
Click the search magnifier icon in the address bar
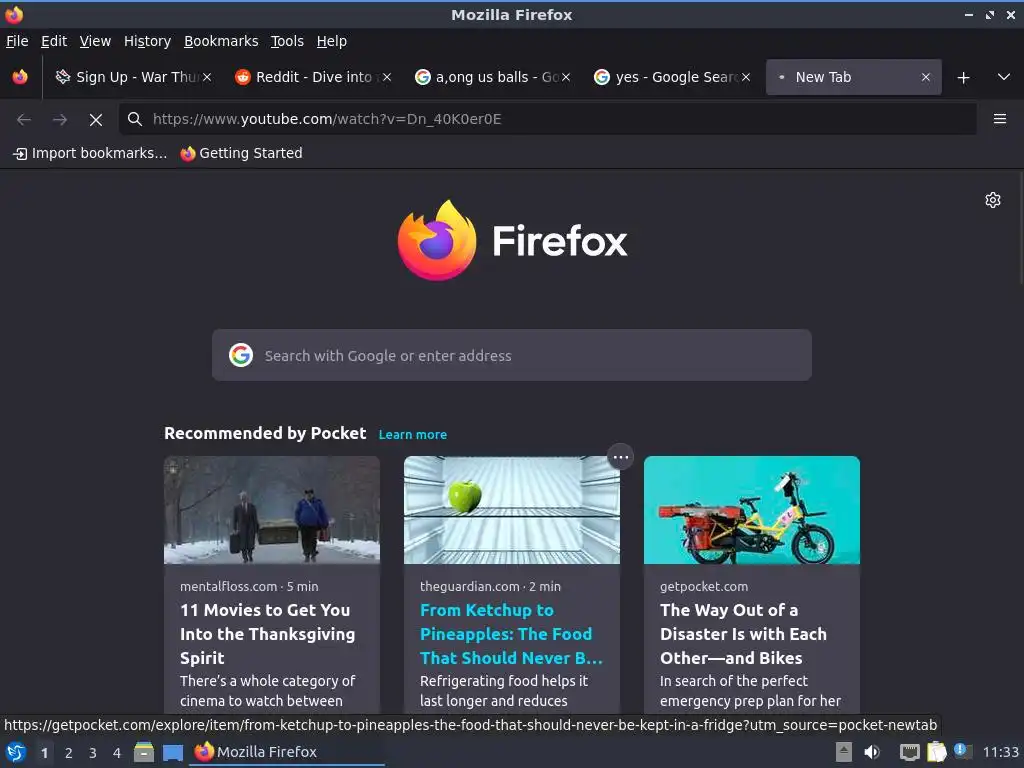pos(135,119)
